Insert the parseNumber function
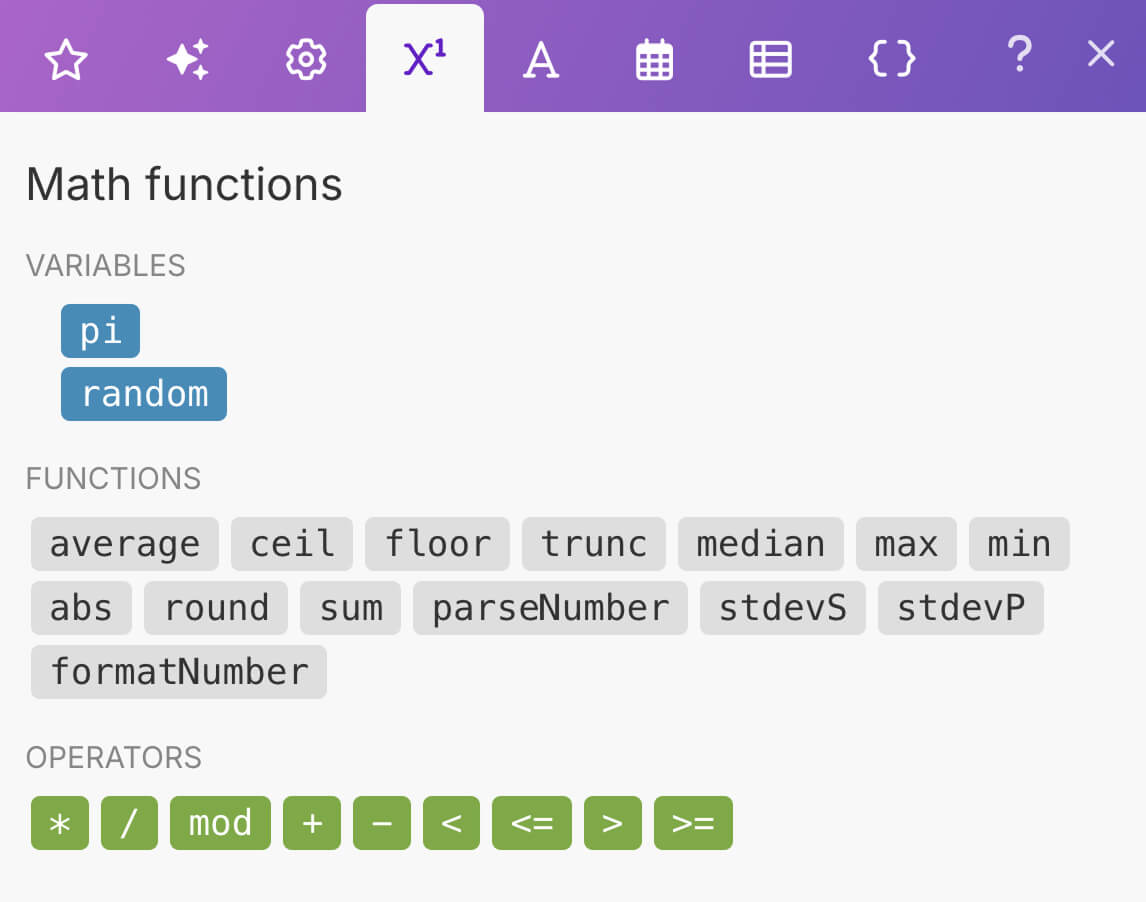The image size is (1146, 902). click(x=550, y=608)
